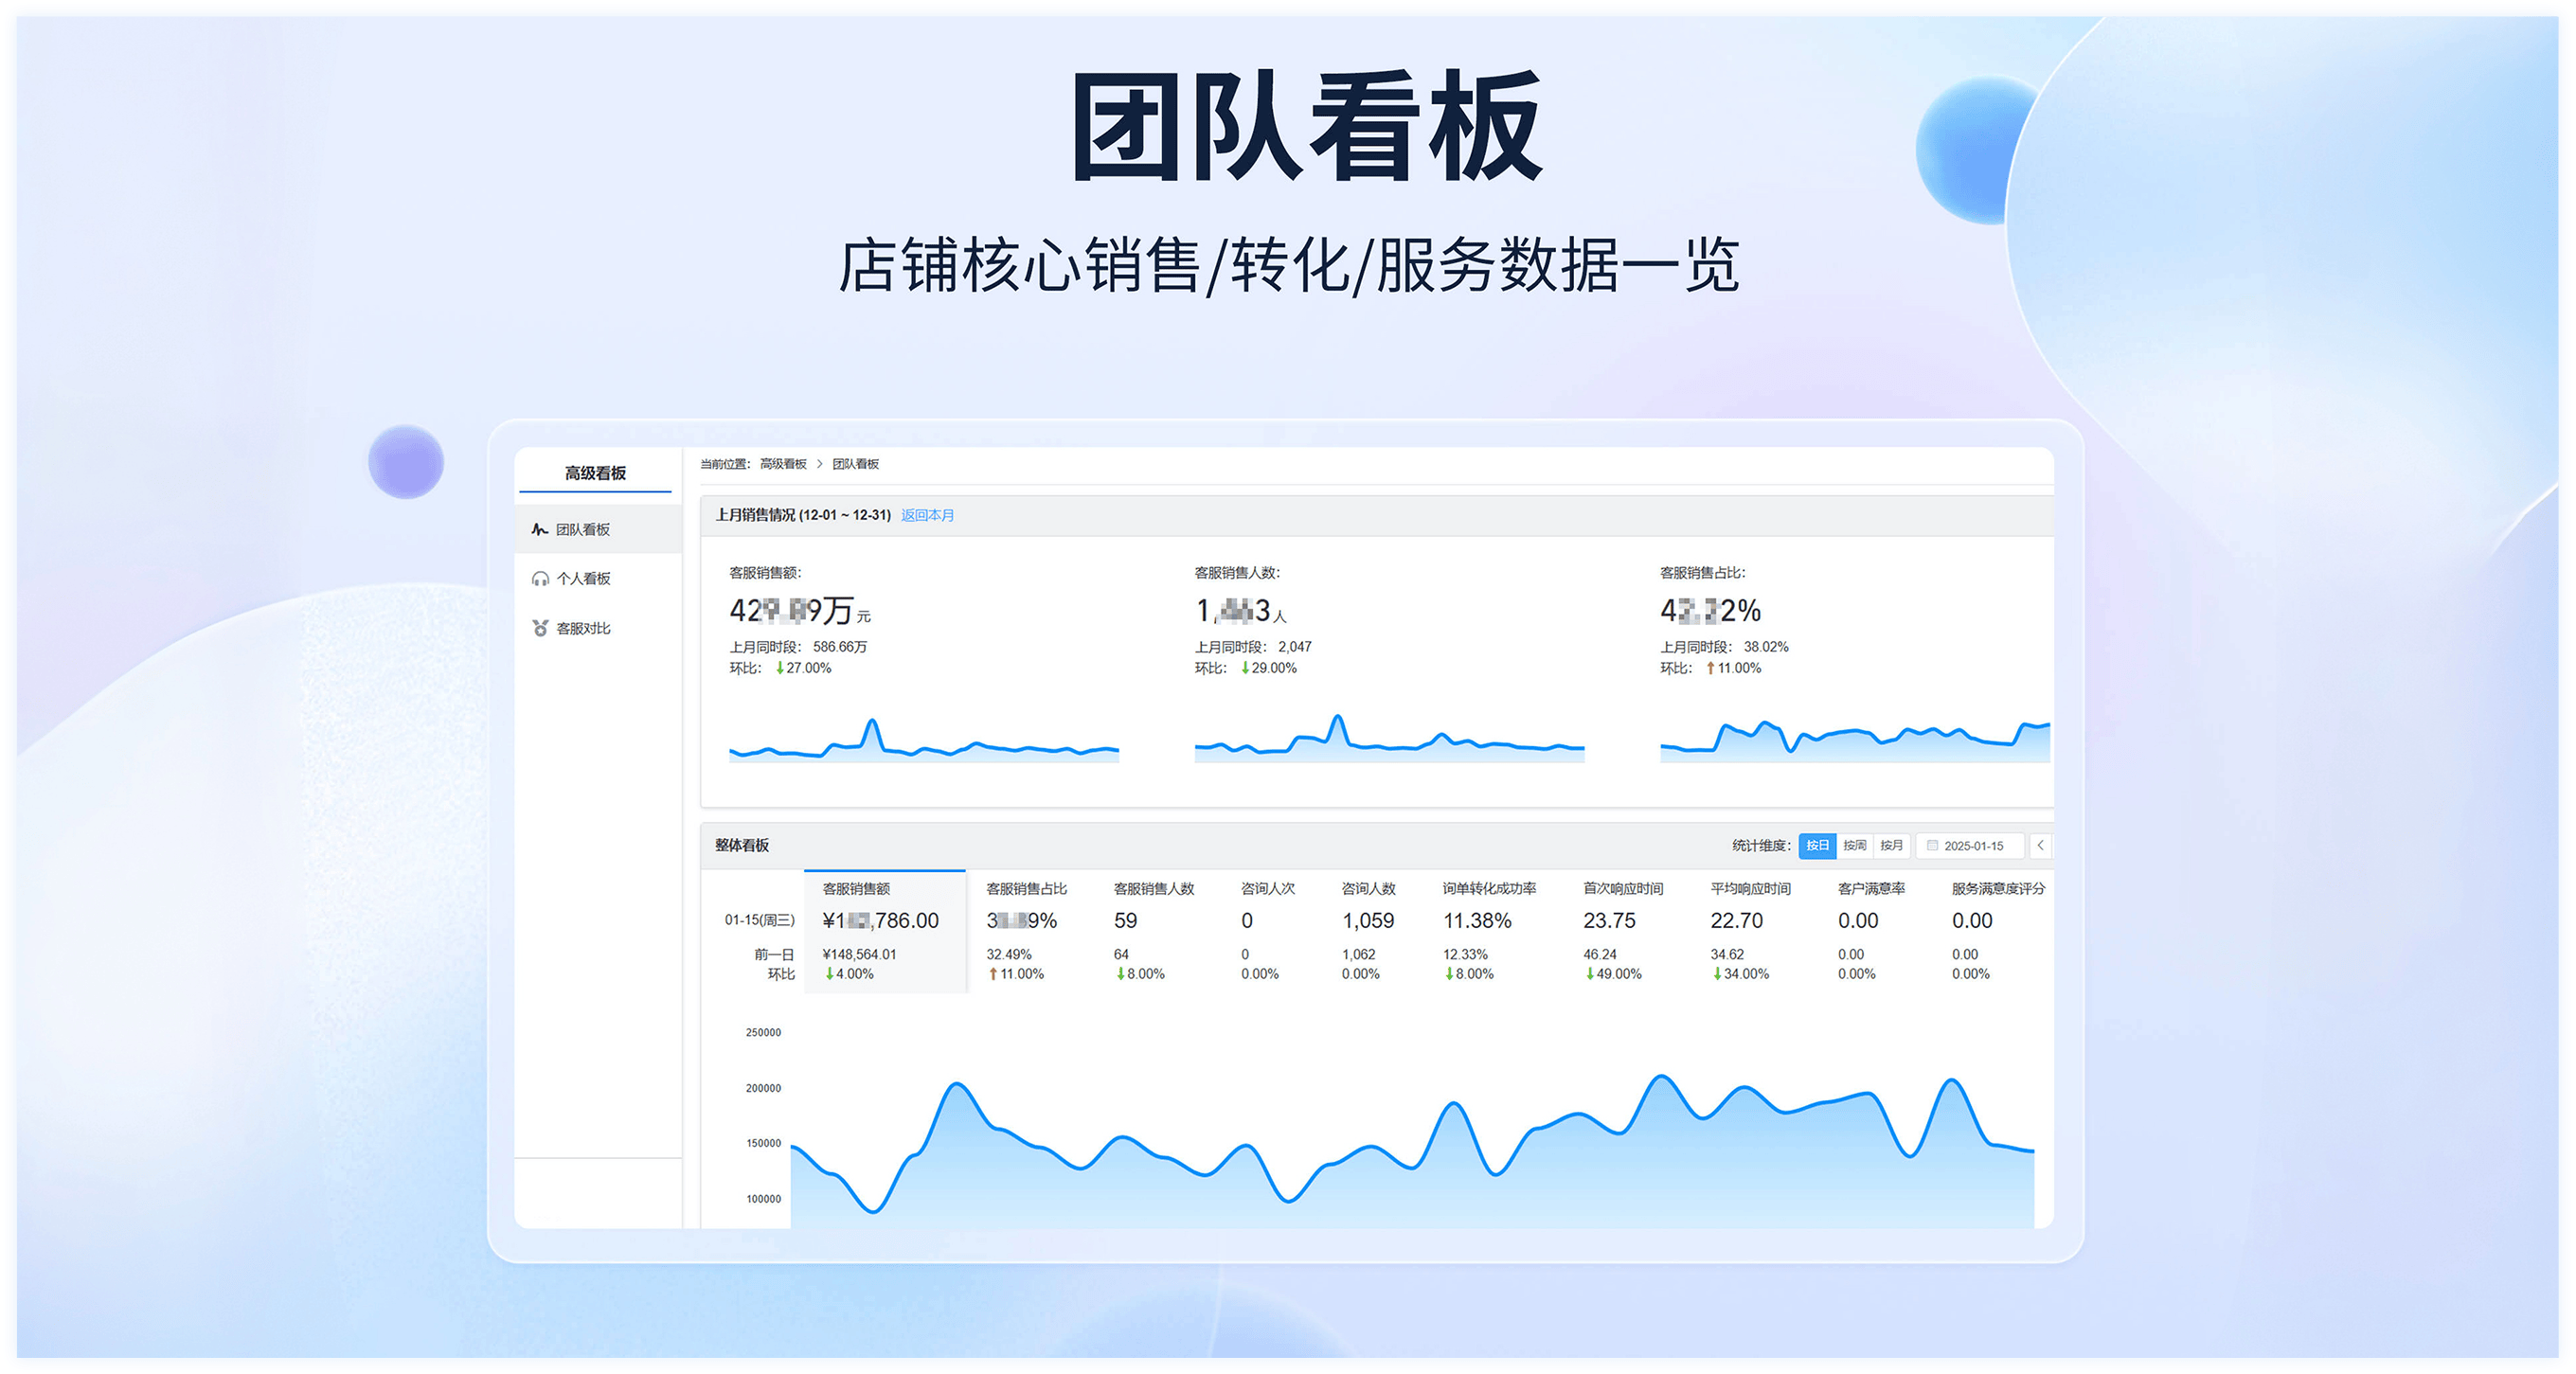Click 高级看板 in the breadcrumb path
2576x1374 pixels.
pos(783,464)
